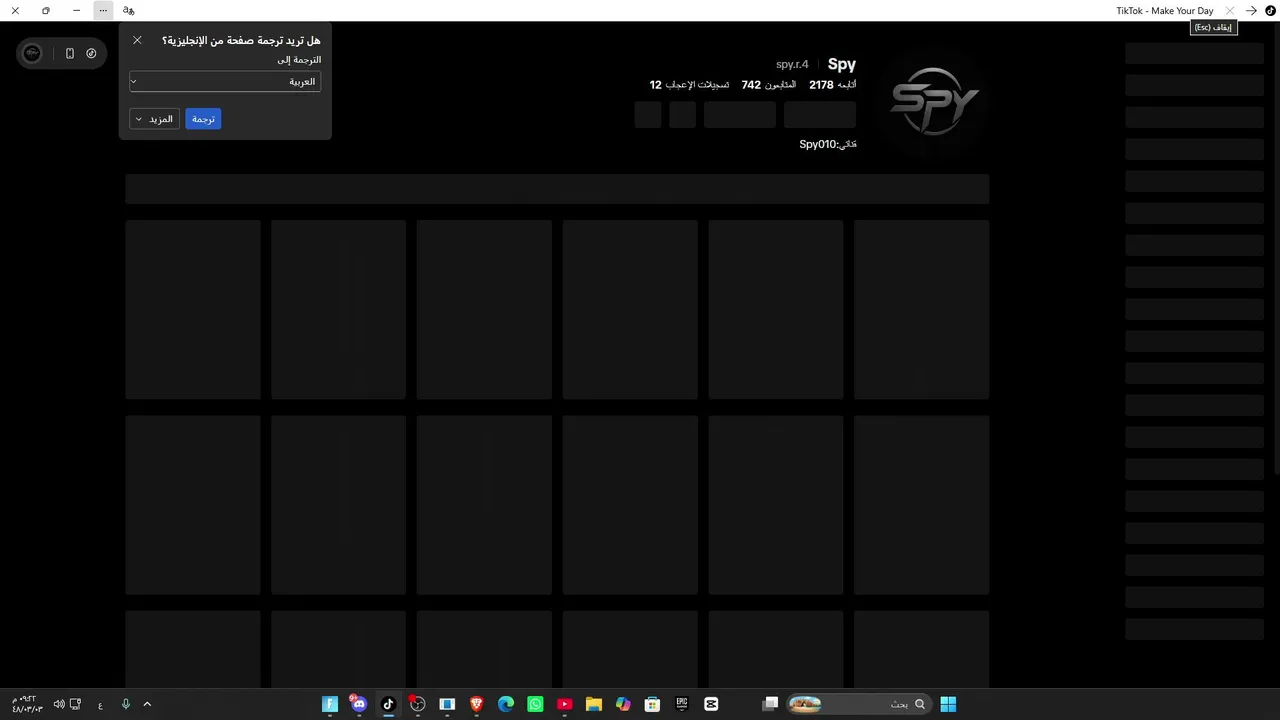Open OBS Studio from the taskbar
Image resolution: width=1280 pixels, height=720 pixels.
(417, 704)
